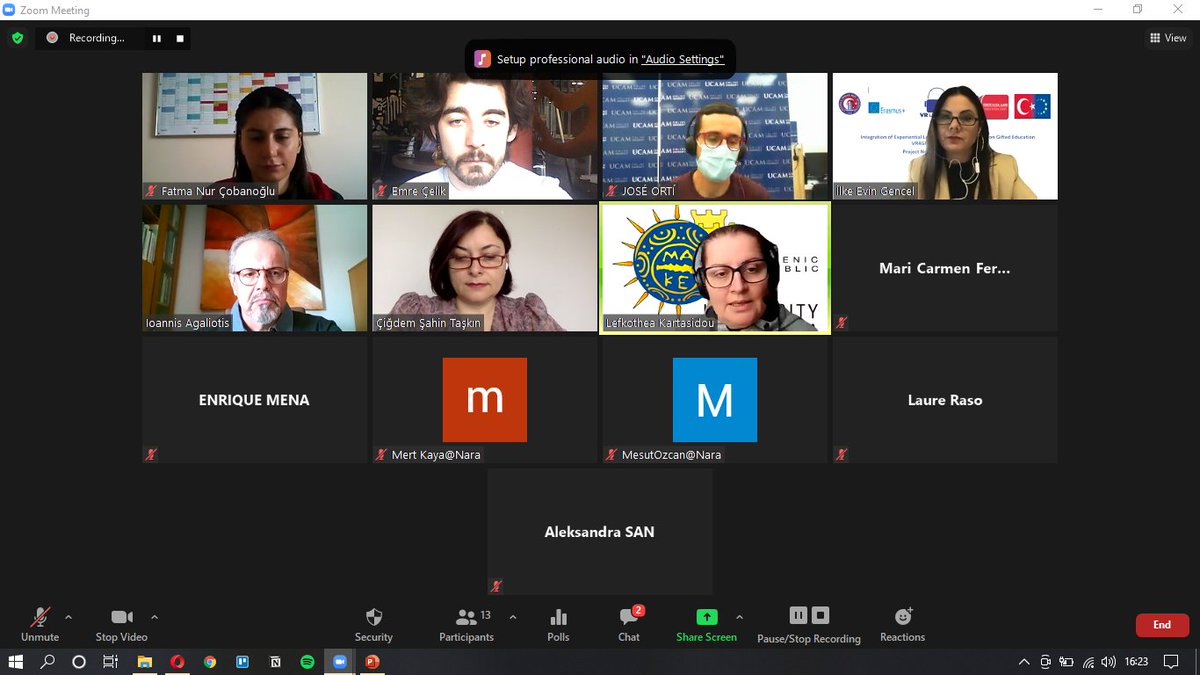The width and height of the screenshot is (1200, 675).
Task: Open the "Audio Settings" link
Action: [682, 59]
